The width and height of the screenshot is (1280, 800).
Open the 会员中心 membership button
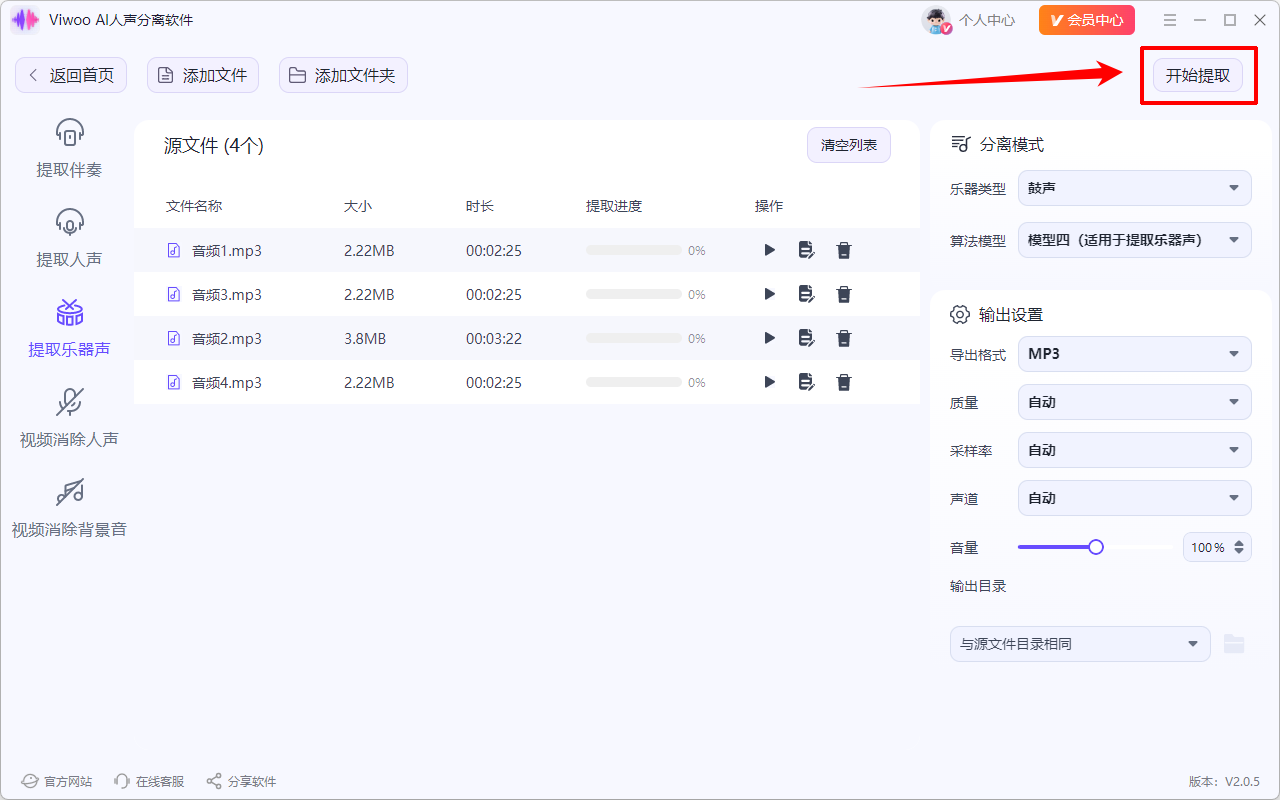coord(1087,20)
